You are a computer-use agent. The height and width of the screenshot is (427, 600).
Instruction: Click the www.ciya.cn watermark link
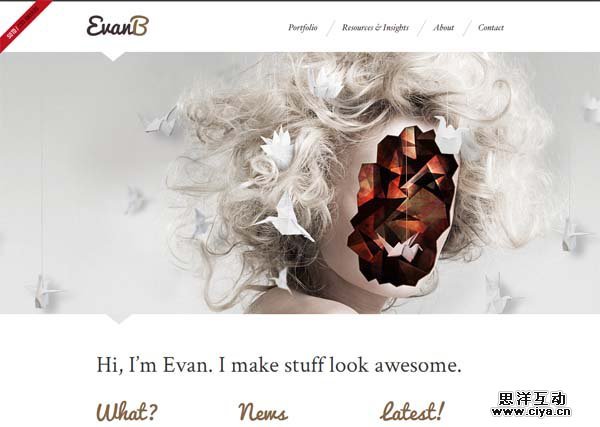(531, 412)
